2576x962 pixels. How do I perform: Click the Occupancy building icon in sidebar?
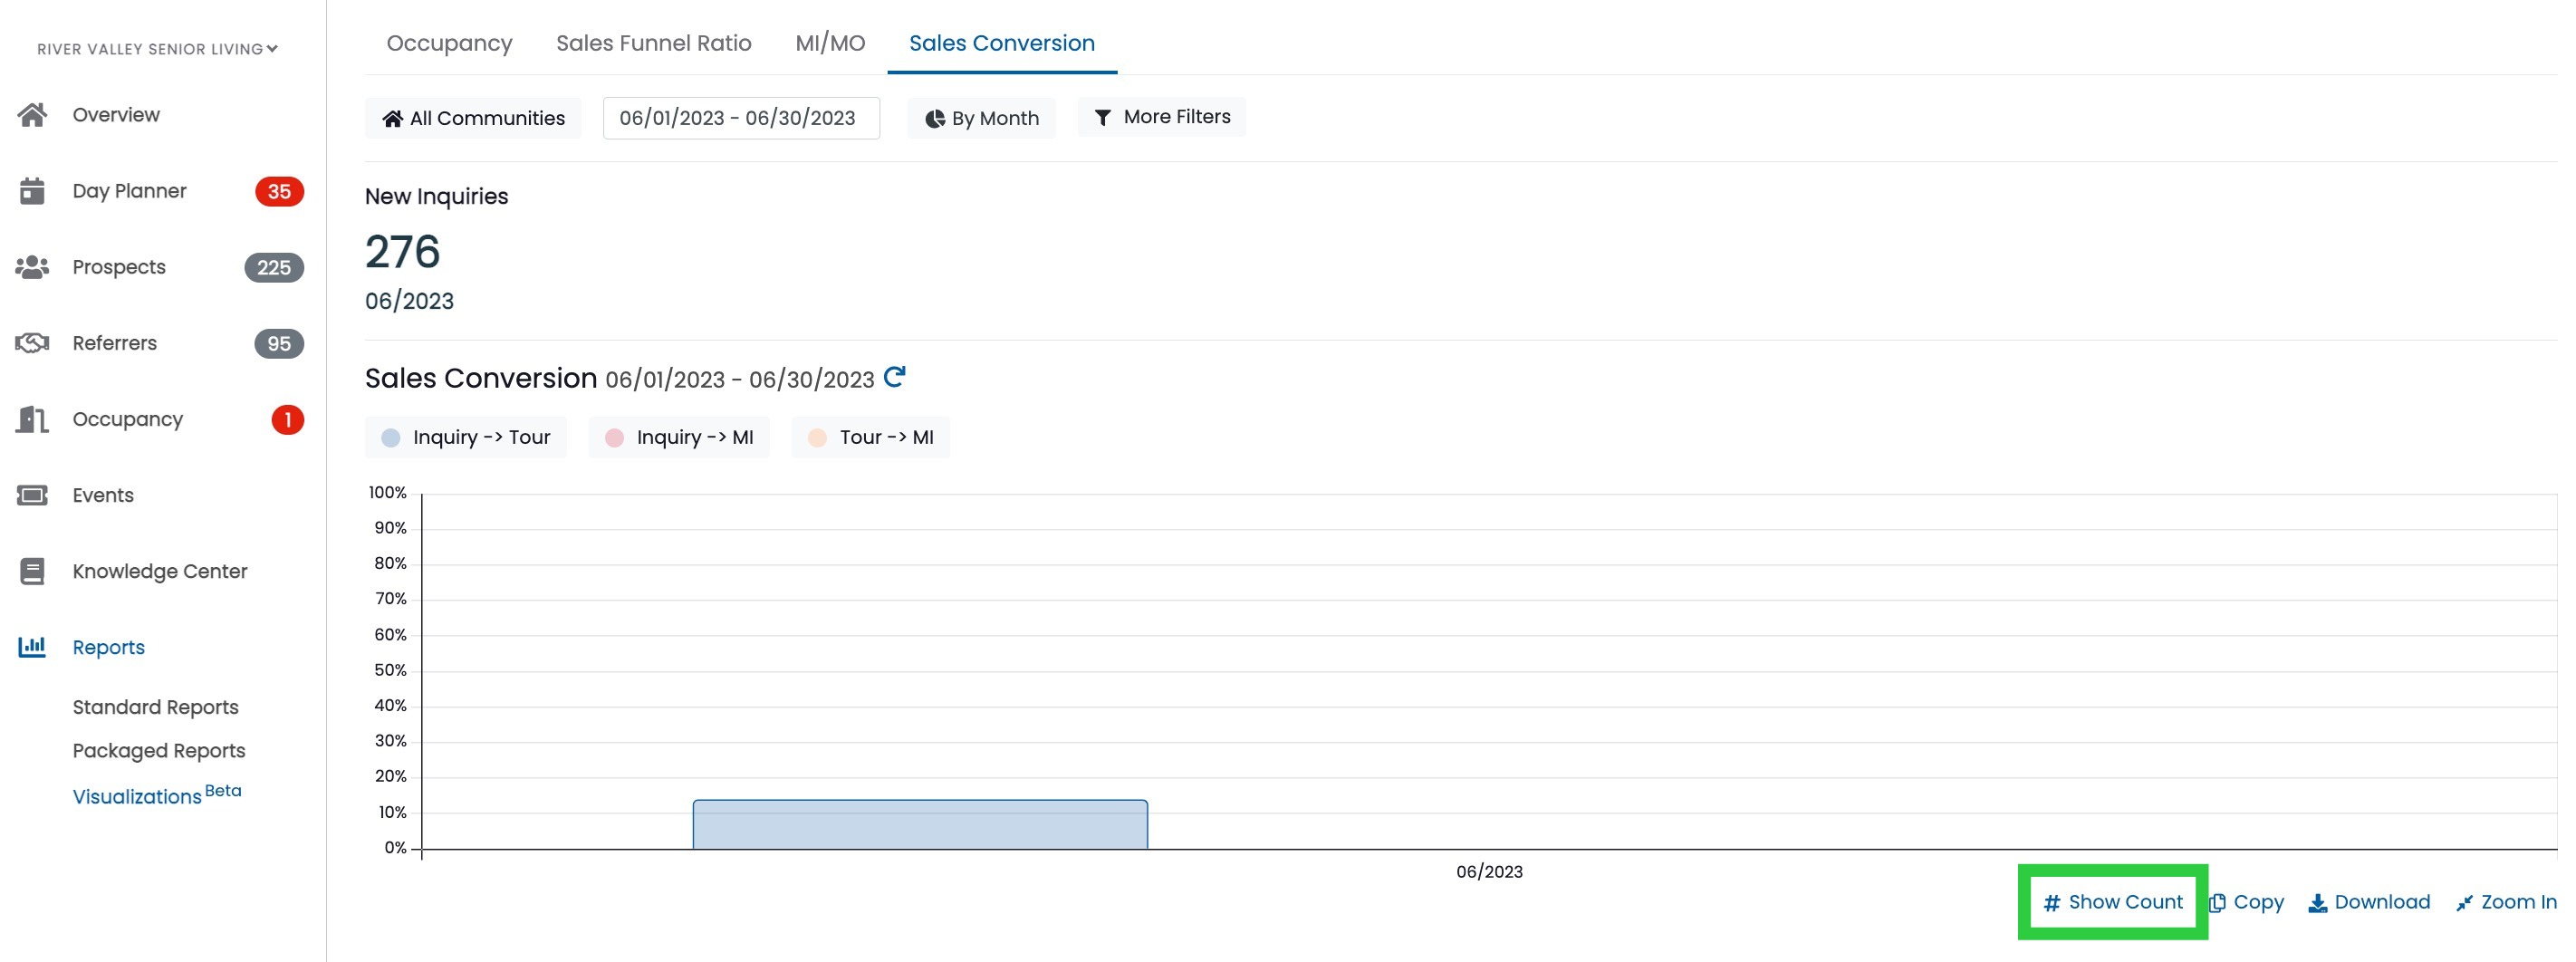pos(32,419)
